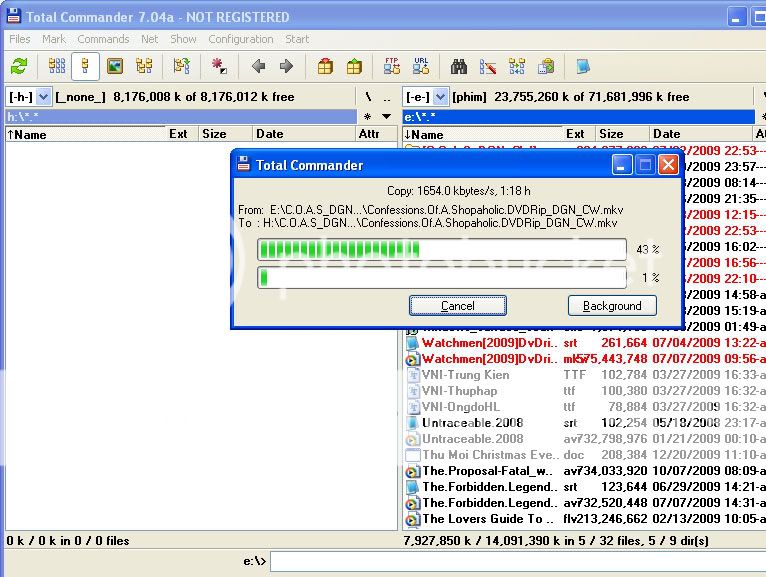Click the URL new FTP connection icon
766x577 pixels.
(x=420, y=67)
